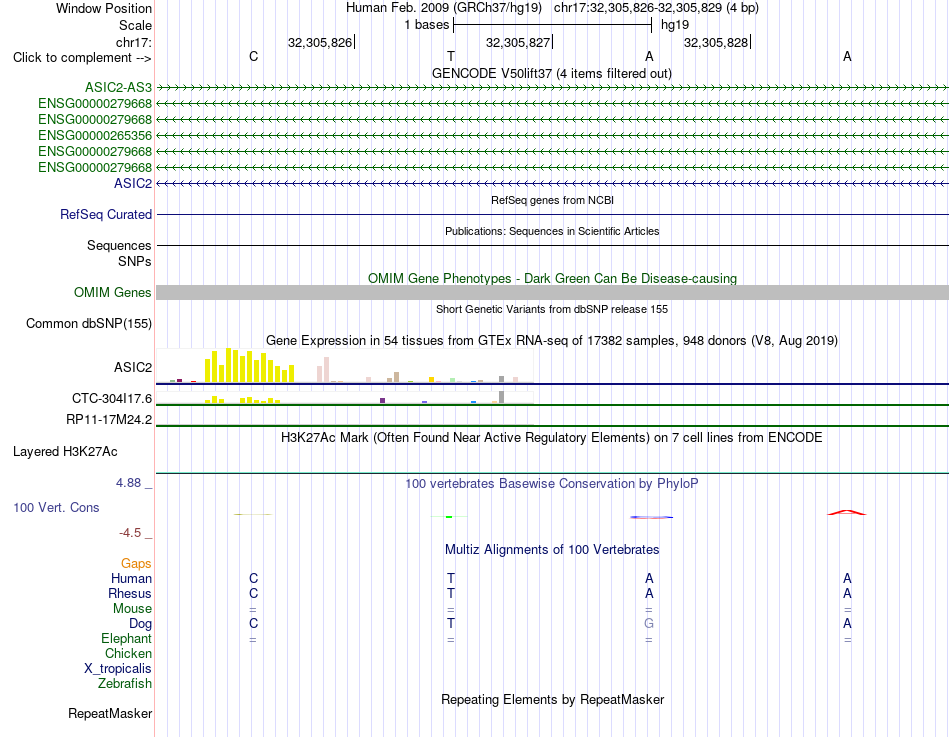Select the Human alignment row label

131,579
